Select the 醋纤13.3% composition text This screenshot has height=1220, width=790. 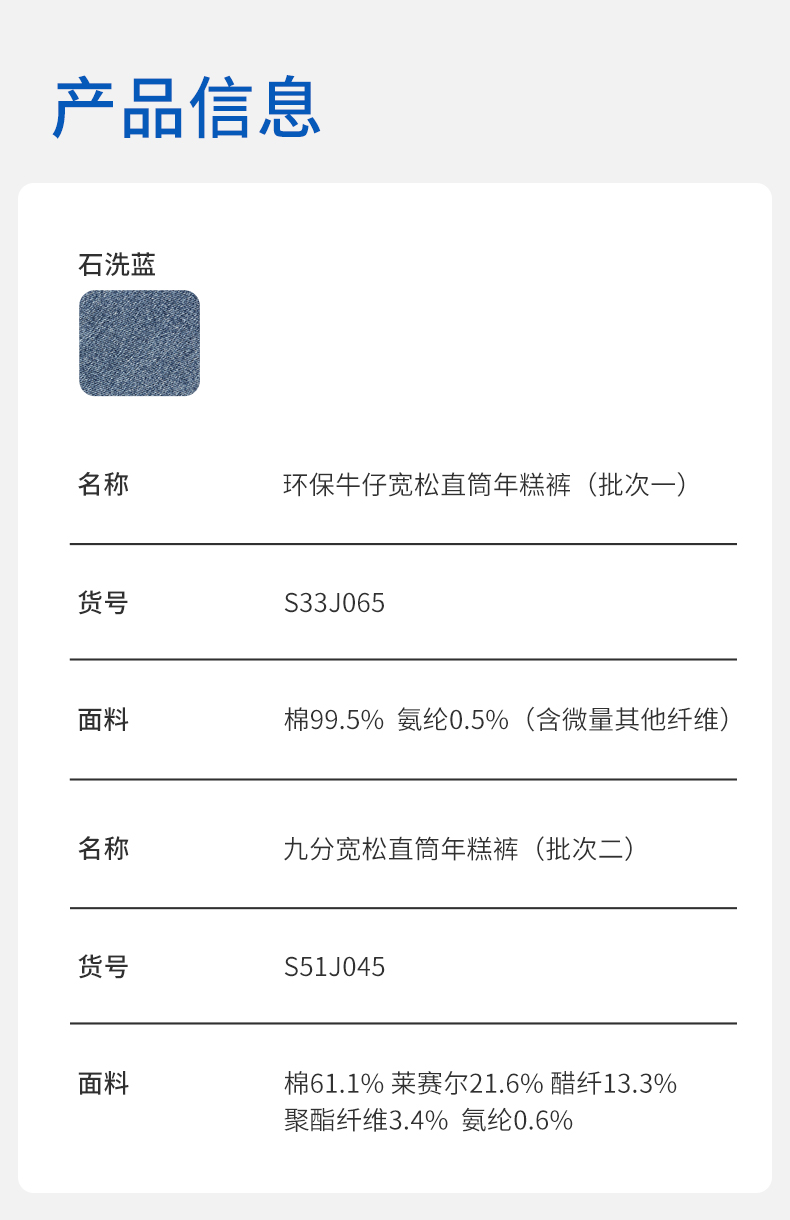pos(614,1083)
